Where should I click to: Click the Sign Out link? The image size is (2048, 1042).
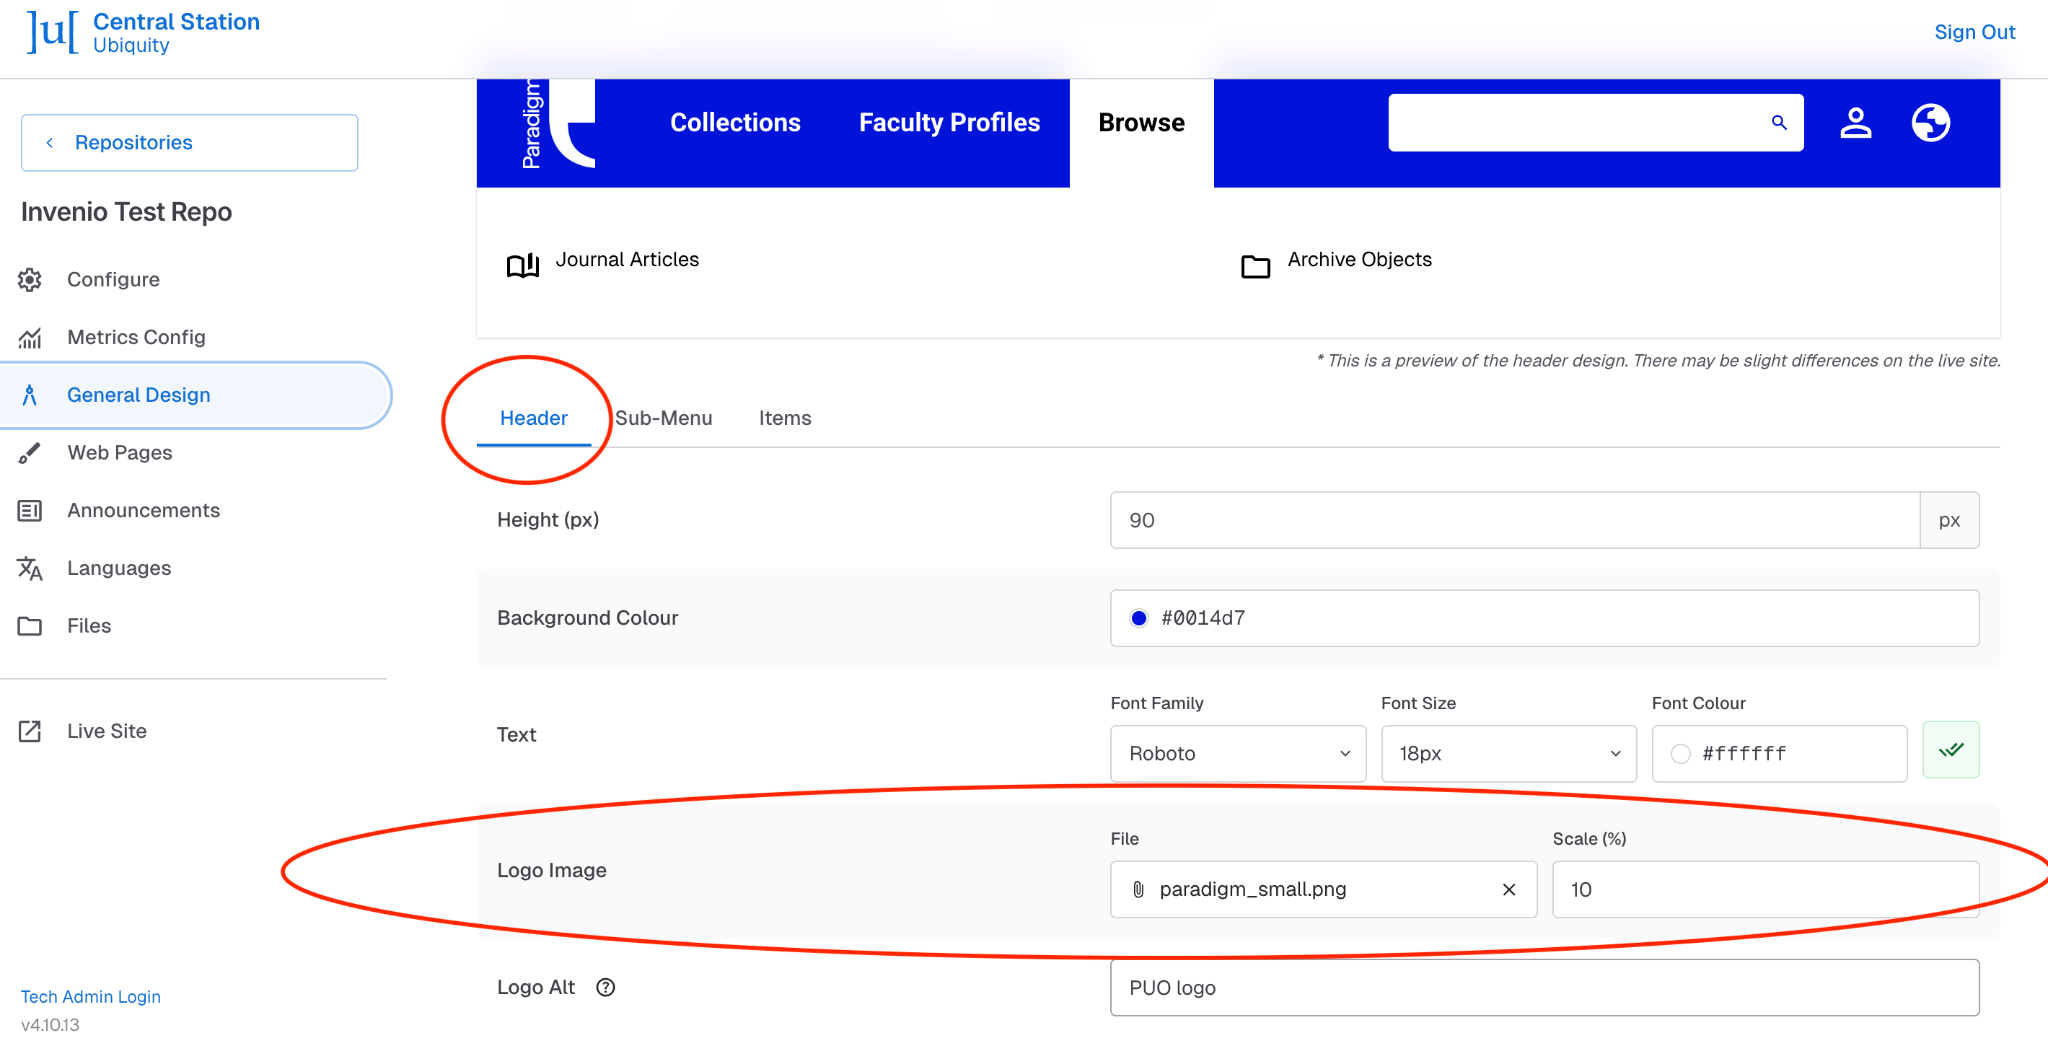click(x=1975, y=32)
